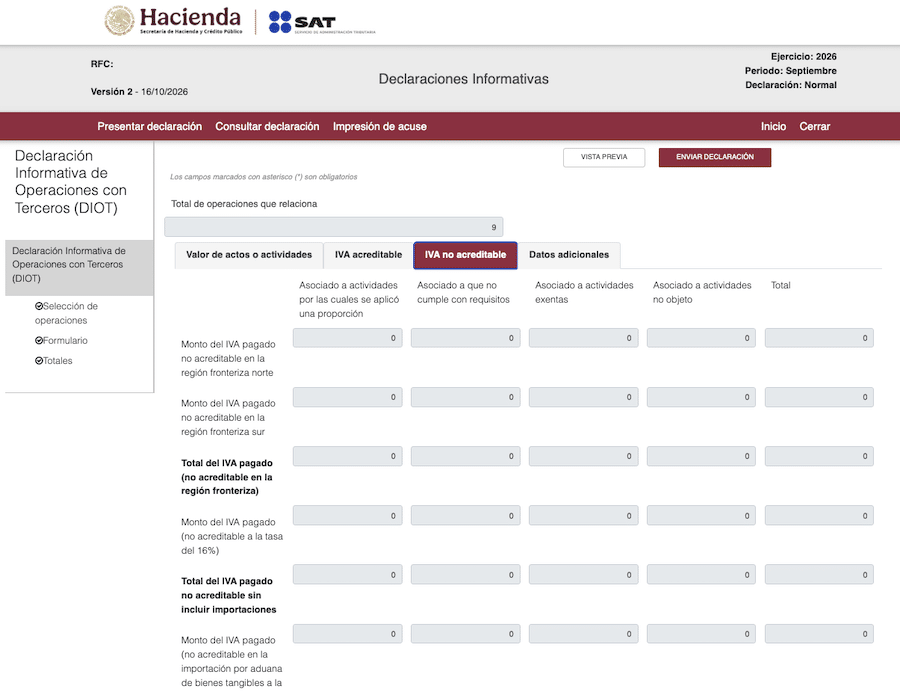Click the VISTA PREVIA button
This screenshot has width=900, height=692.
(604, 157)
